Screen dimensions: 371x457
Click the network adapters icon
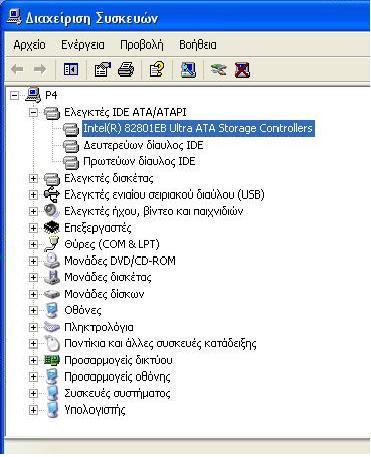(x=52, y=360)
